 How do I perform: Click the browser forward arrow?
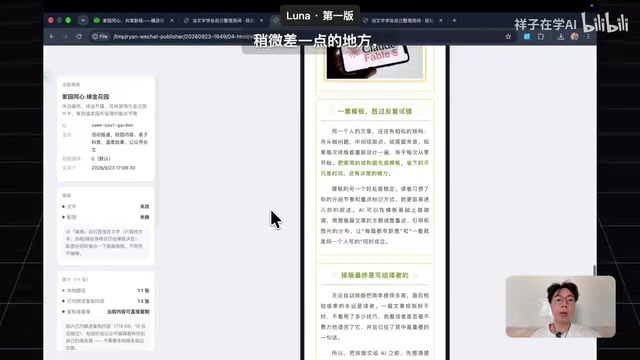coord(65,37)
